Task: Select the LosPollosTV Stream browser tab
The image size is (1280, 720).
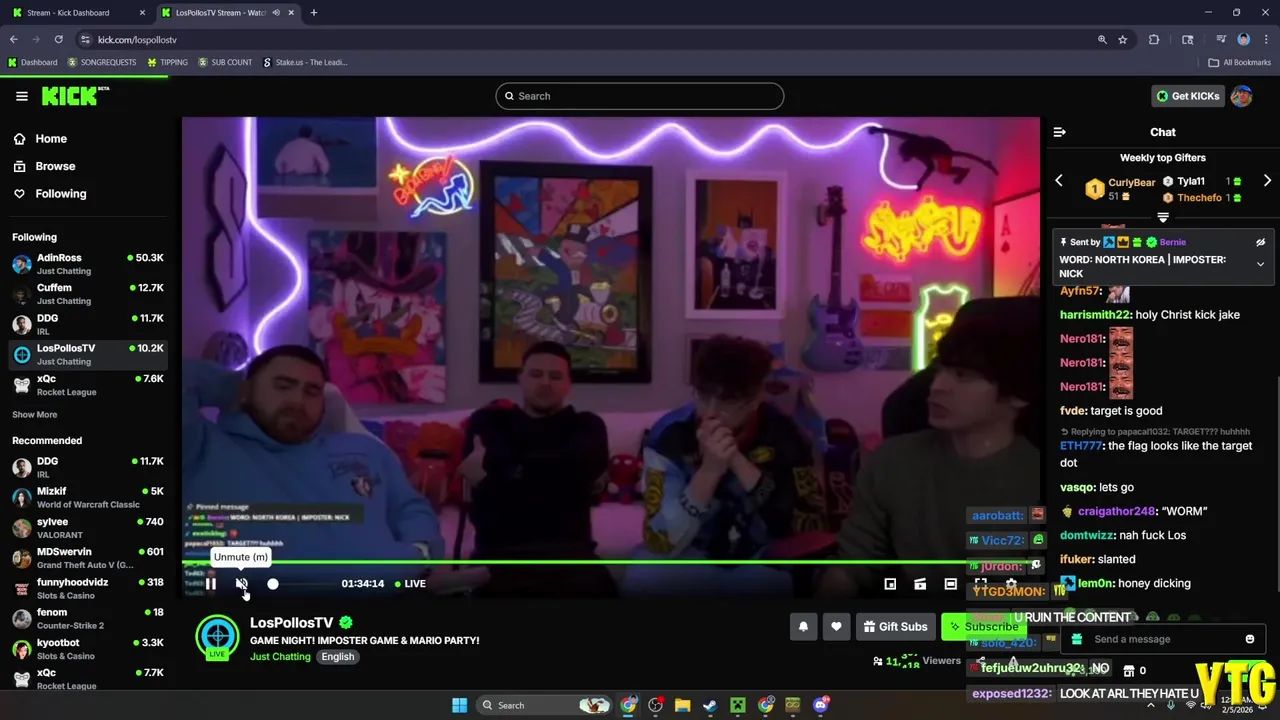Action: coord(229,13)
